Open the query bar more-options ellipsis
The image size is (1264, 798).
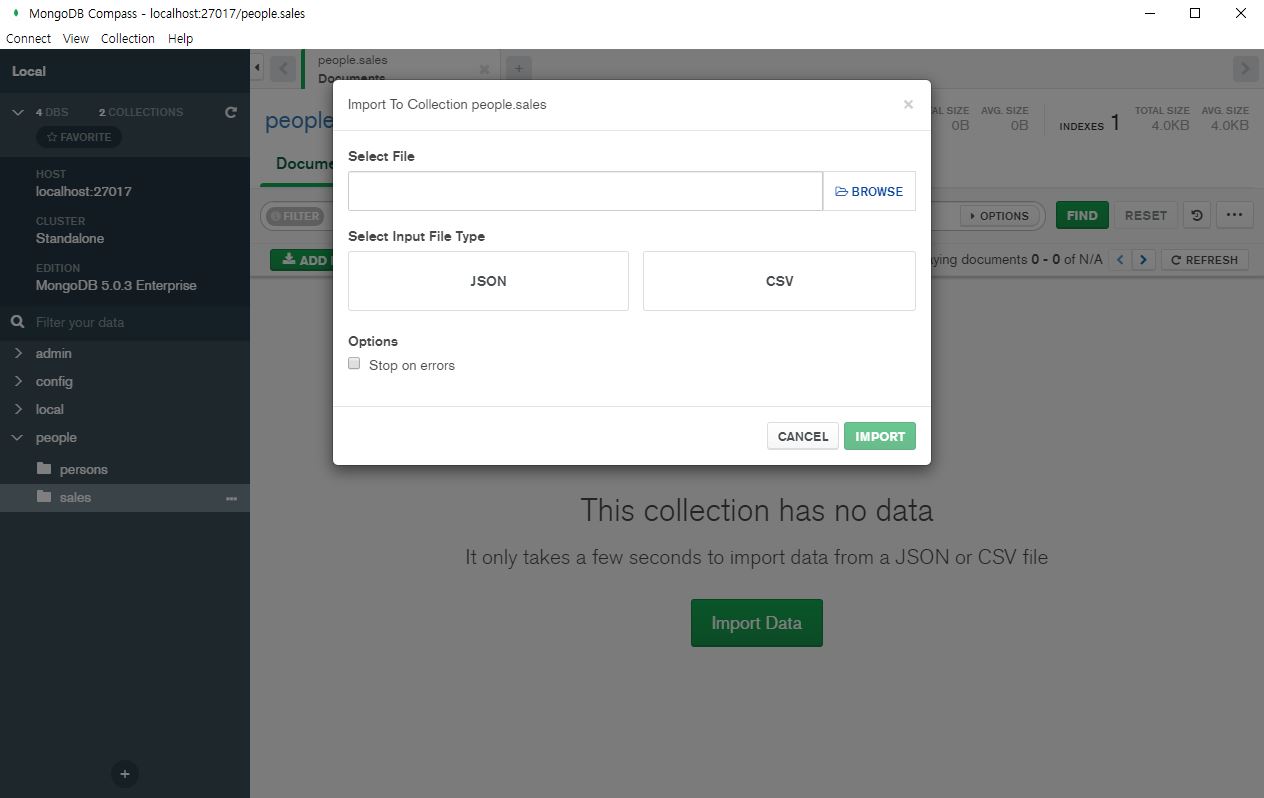pyautogui.click(x=1234, y=215)
